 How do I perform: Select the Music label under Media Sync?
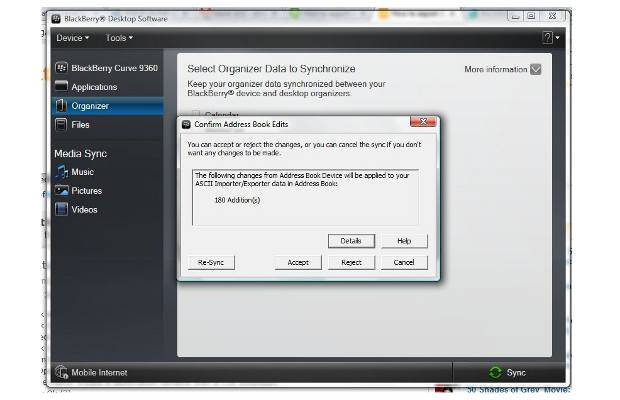[x=83, y=172]
